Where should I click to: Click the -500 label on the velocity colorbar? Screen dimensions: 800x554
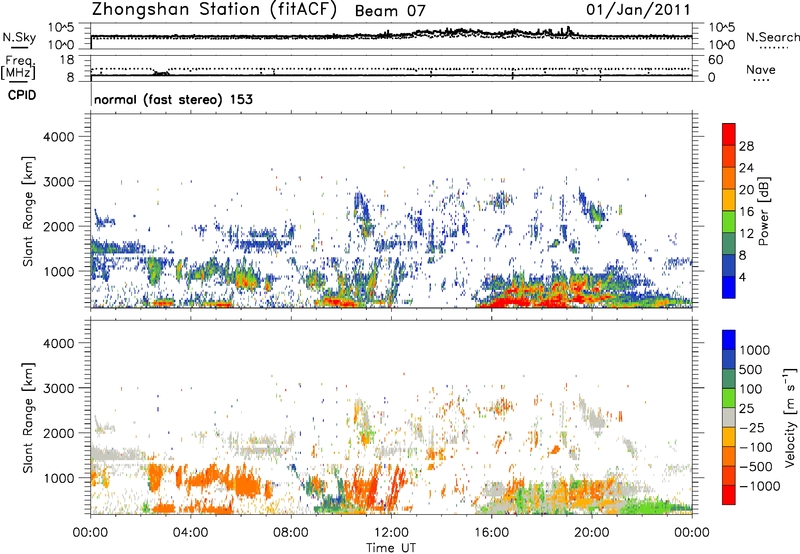point(756,466)
